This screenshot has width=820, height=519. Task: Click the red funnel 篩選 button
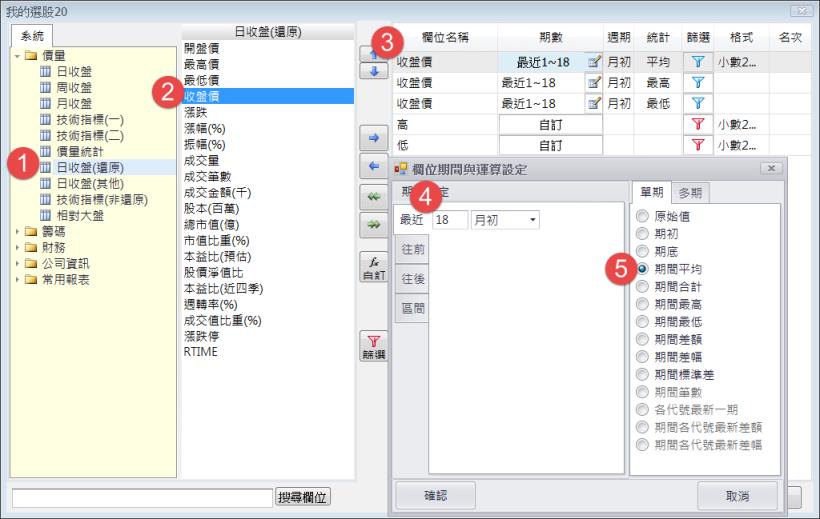374,346
